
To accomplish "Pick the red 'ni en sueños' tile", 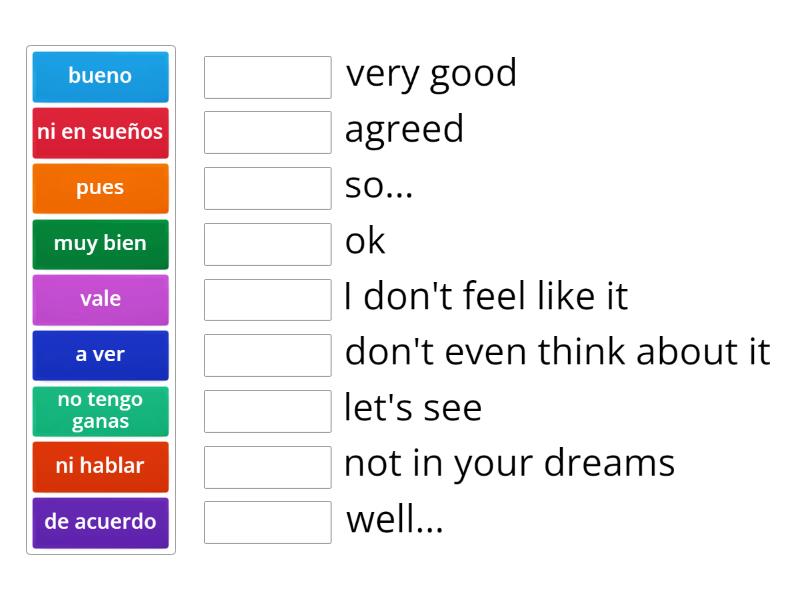I will click(x=100, y=132).
